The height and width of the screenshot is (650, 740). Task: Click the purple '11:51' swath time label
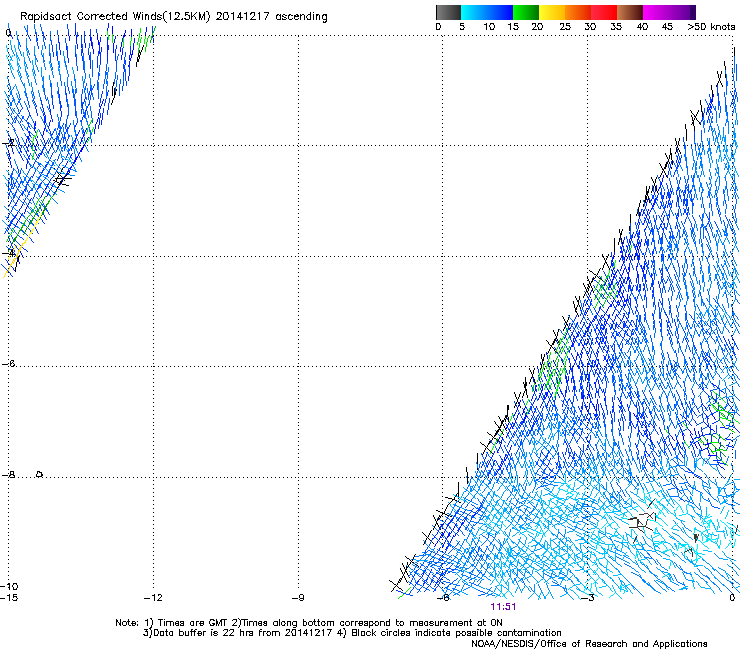[503, 607]
